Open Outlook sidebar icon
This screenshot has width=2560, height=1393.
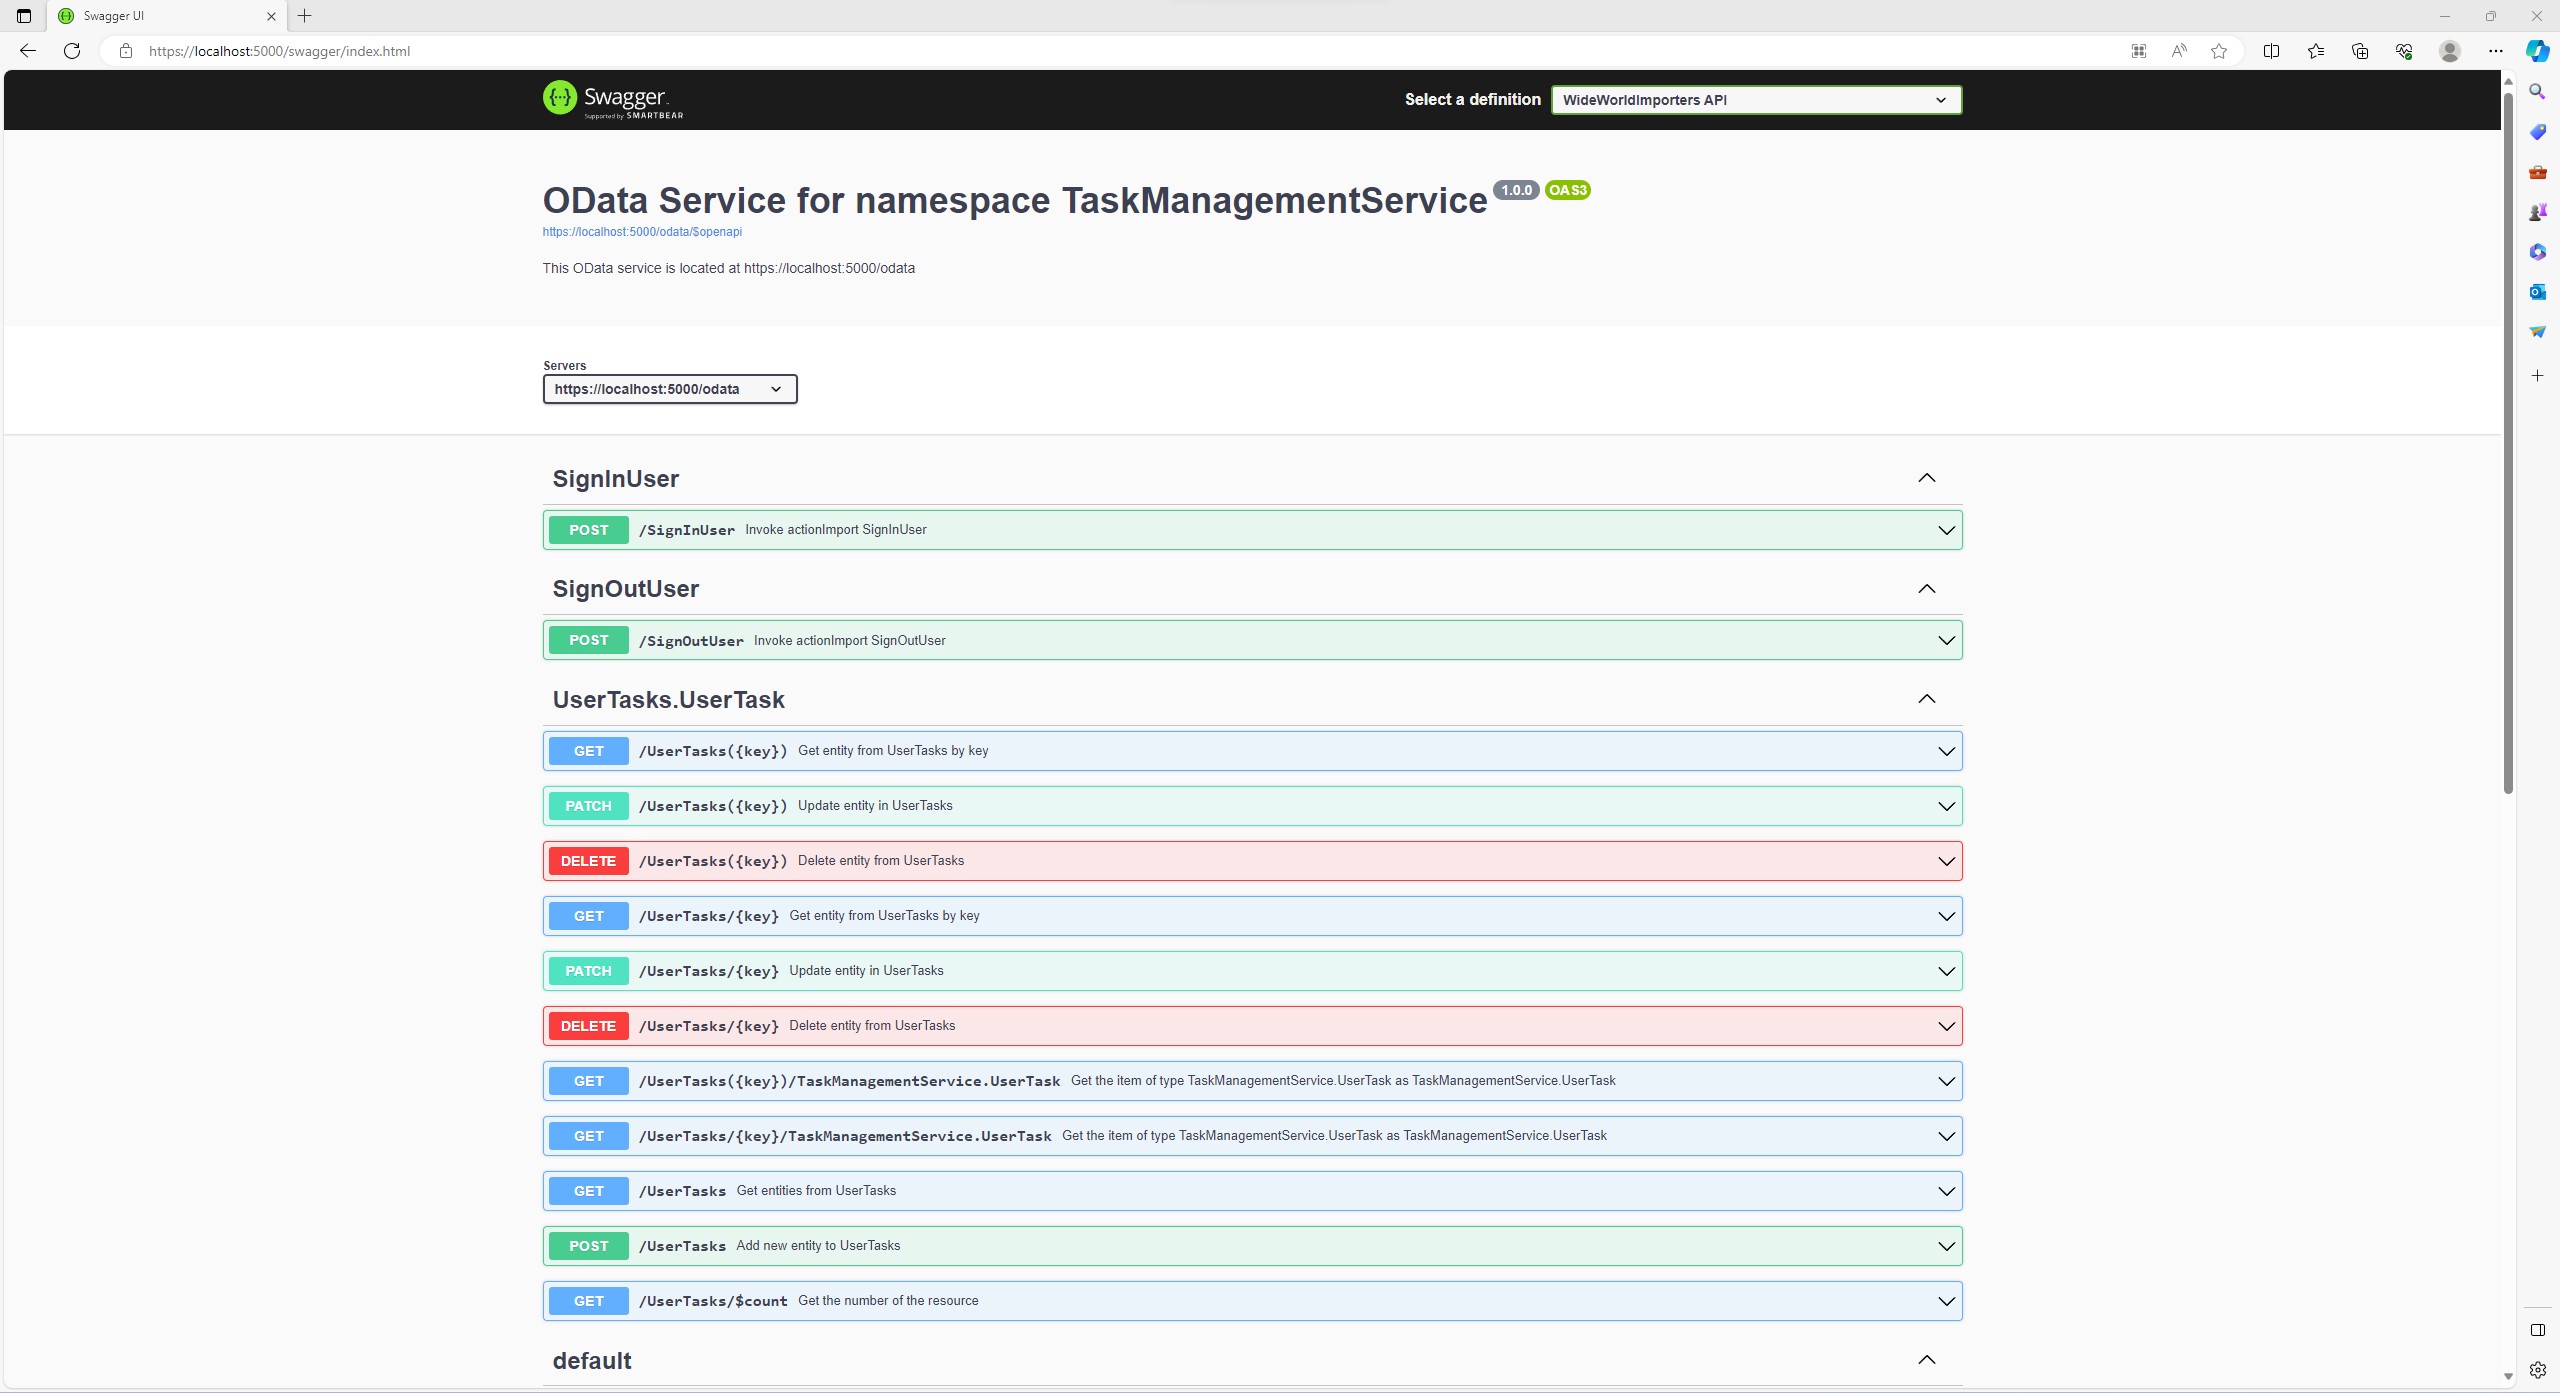tap(2537, 292)
